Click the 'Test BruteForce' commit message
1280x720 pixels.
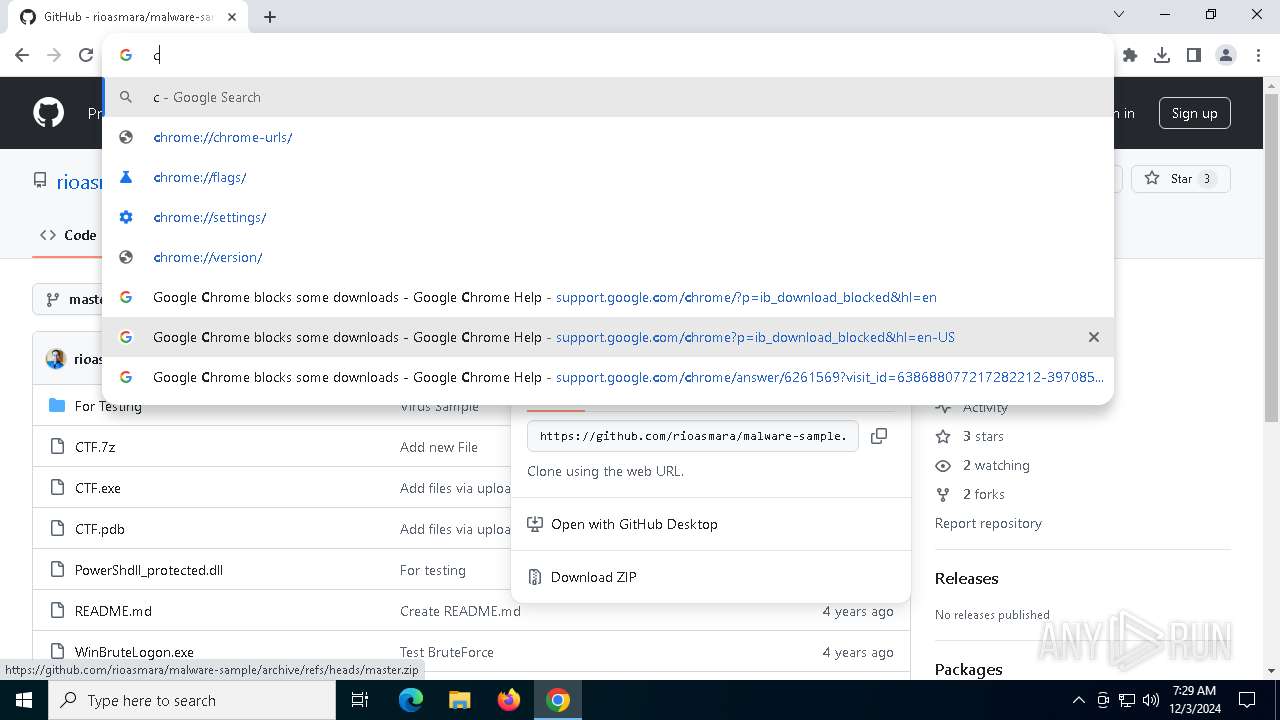447,652
